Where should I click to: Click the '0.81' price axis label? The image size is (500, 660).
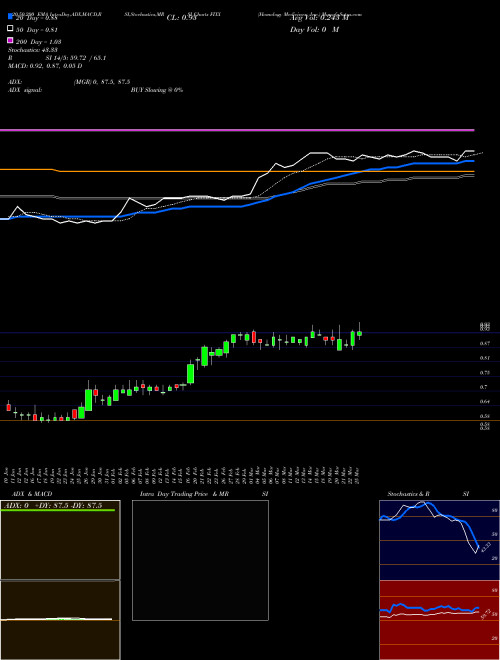pyautogui.click(x=484, y=358)
